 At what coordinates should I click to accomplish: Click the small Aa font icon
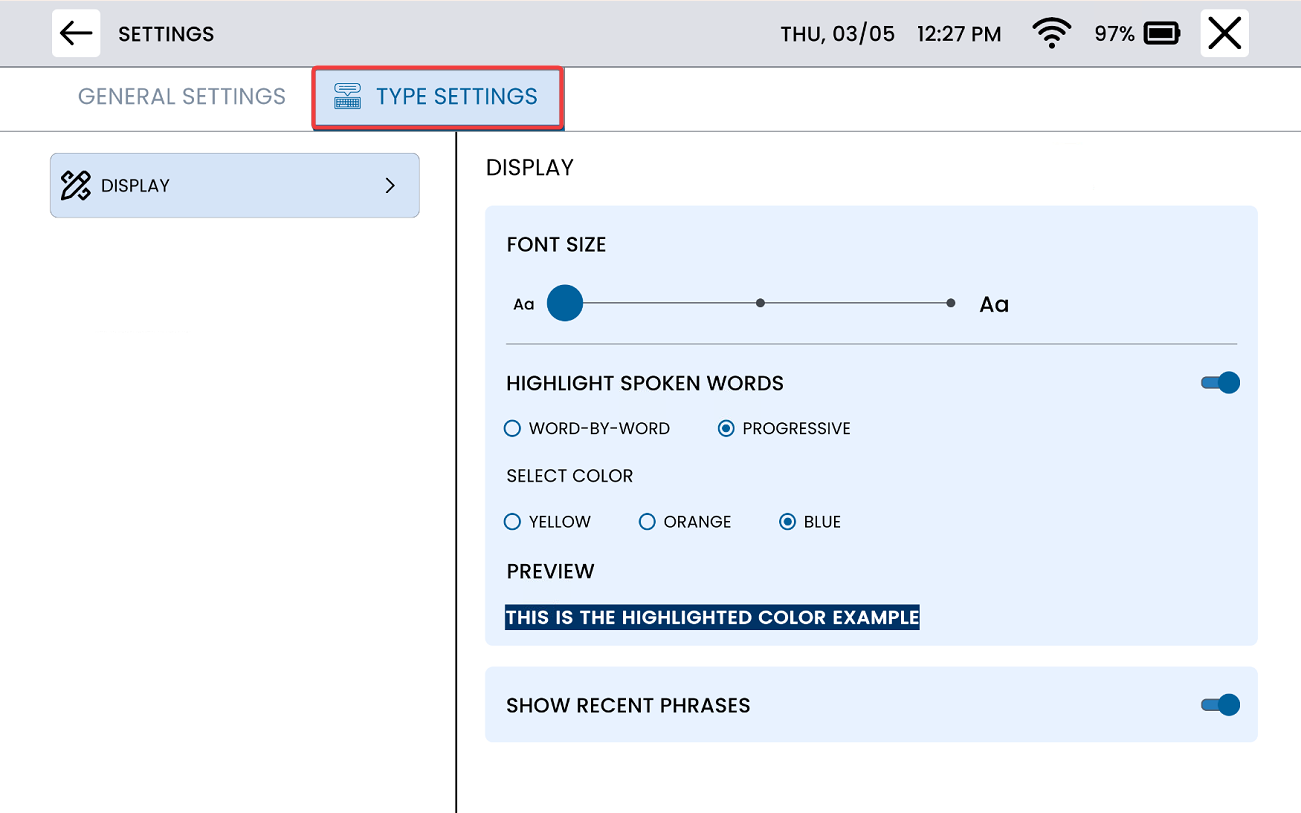click(x=524, y=304)
